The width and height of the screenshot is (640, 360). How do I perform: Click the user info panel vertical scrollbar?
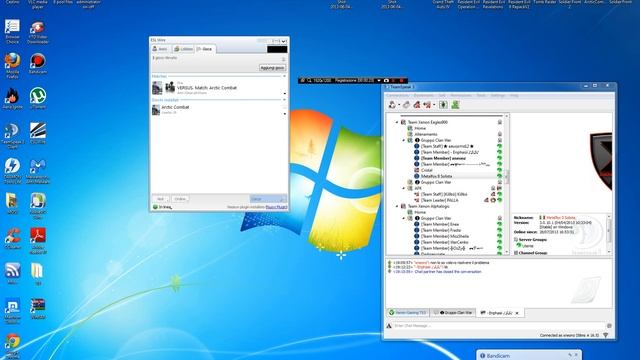(x=609, y=233)
